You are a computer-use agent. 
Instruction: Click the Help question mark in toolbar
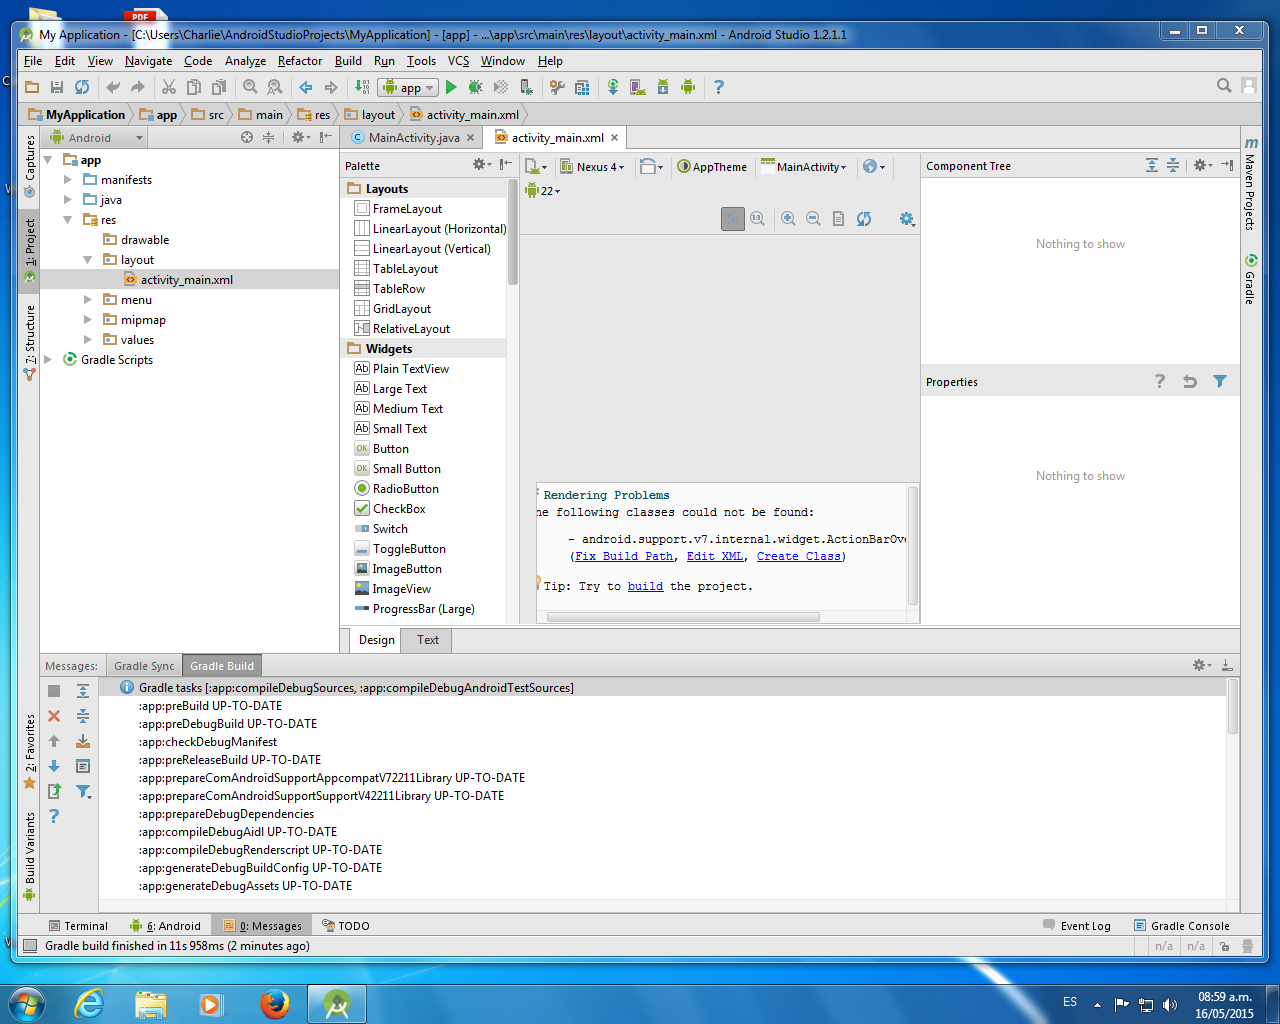point(718,88)
